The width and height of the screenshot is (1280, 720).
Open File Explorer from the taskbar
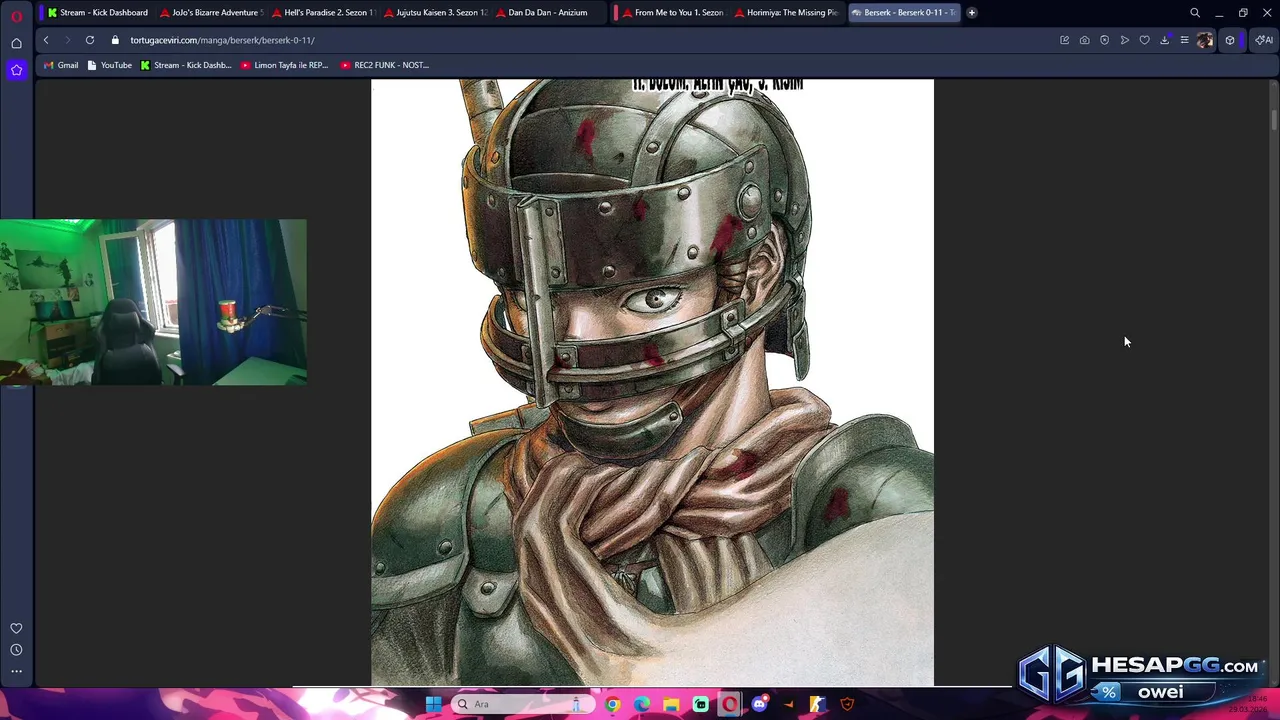[671, 704]
